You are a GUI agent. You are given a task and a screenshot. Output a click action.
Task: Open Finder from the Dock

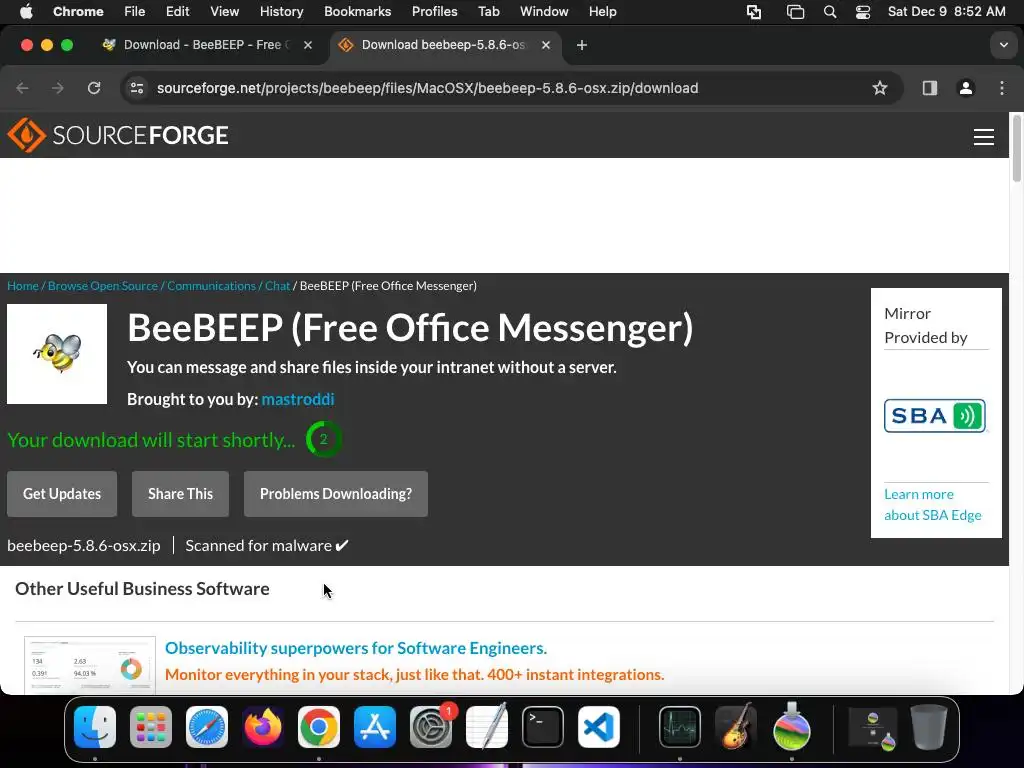coord(95,727)
